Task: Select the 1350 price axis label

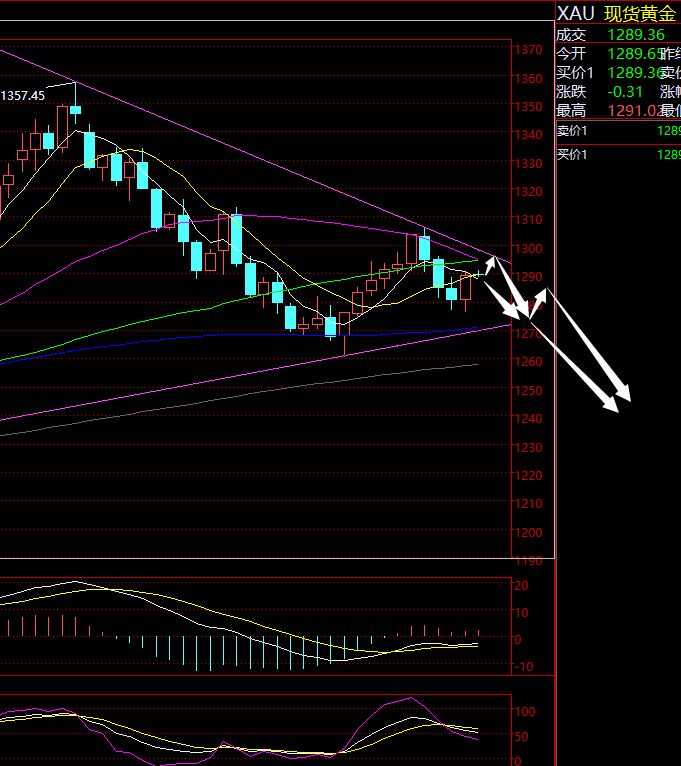Action: (528, 106)
